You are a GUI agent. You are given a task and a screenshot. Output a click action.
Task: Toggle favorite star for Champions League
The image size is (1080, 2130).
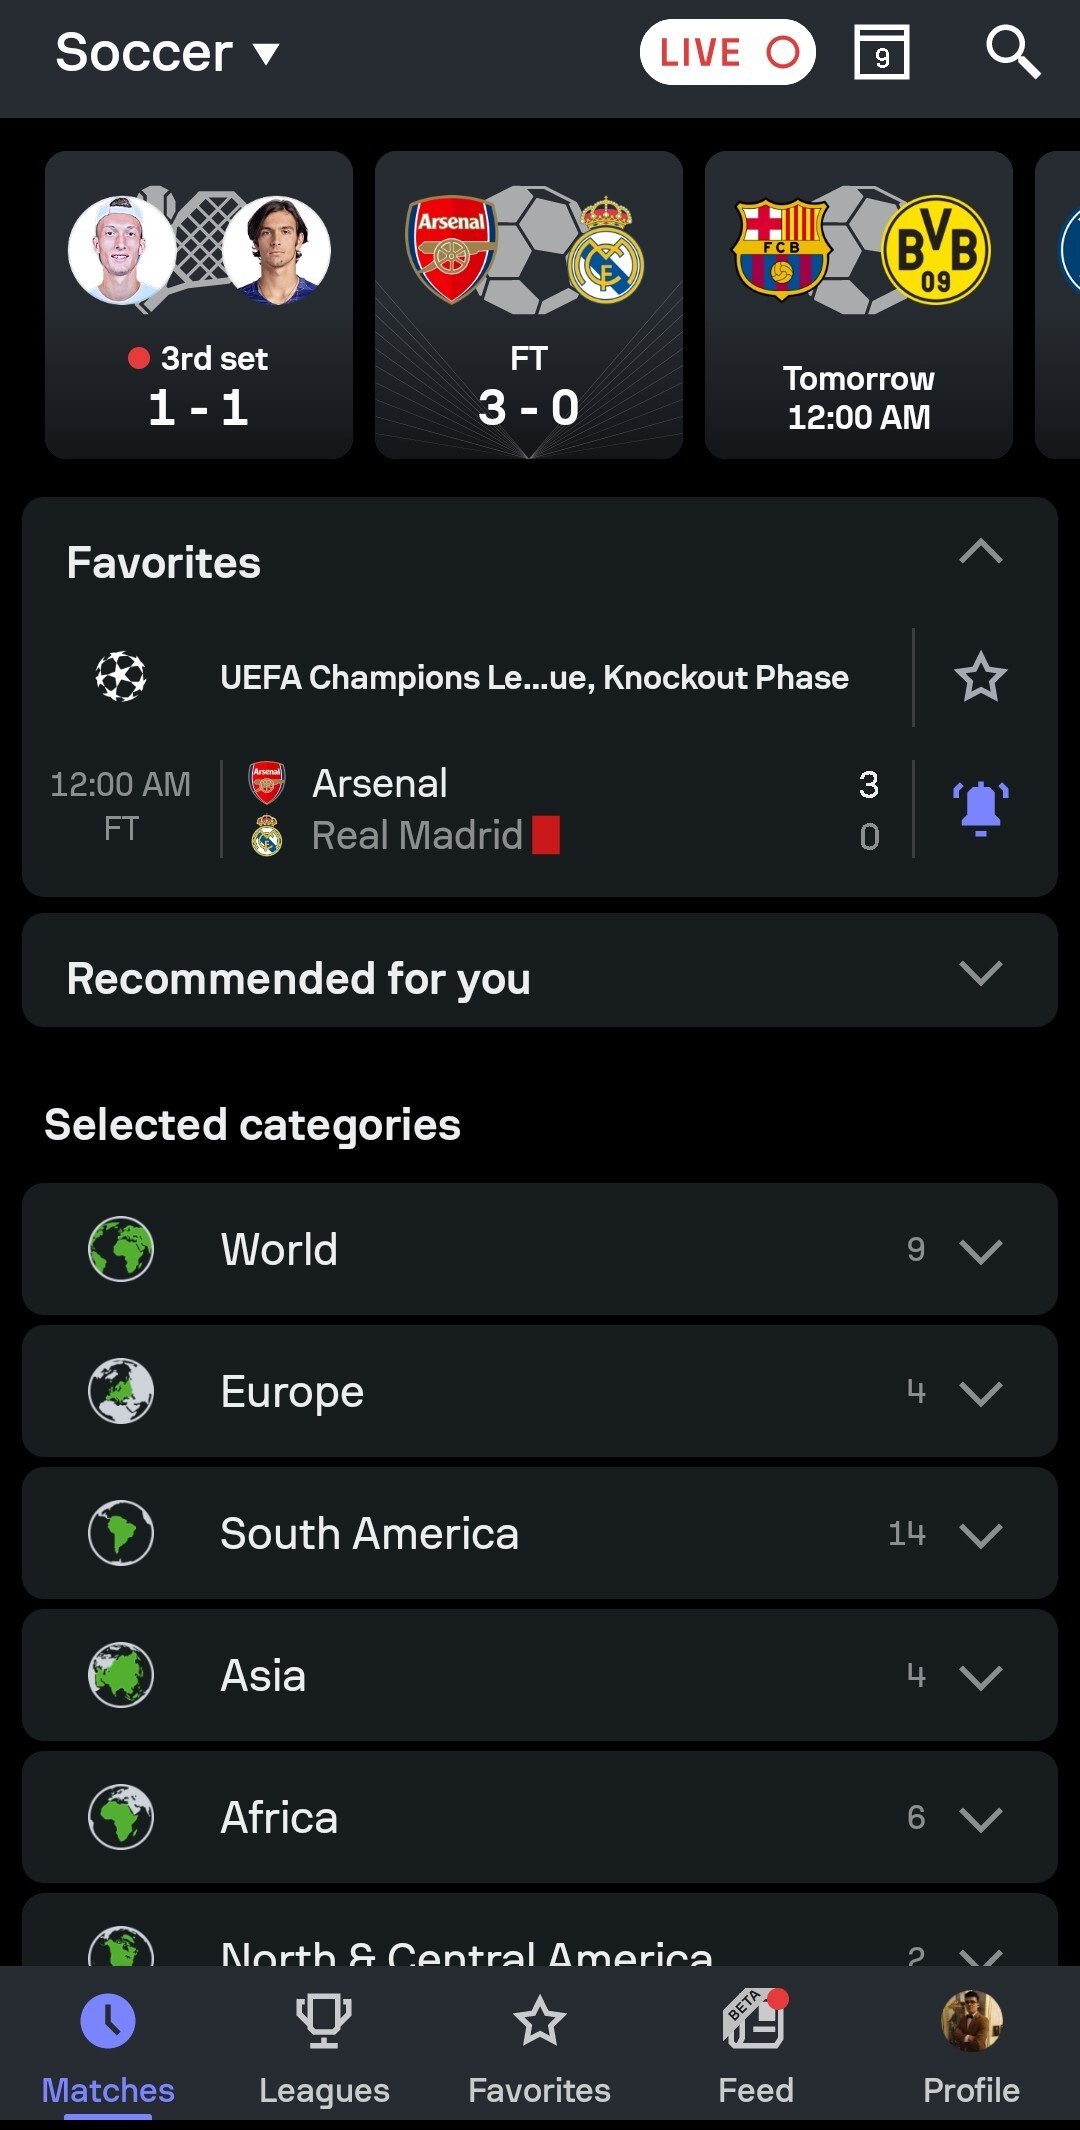(x=980, y=677)
